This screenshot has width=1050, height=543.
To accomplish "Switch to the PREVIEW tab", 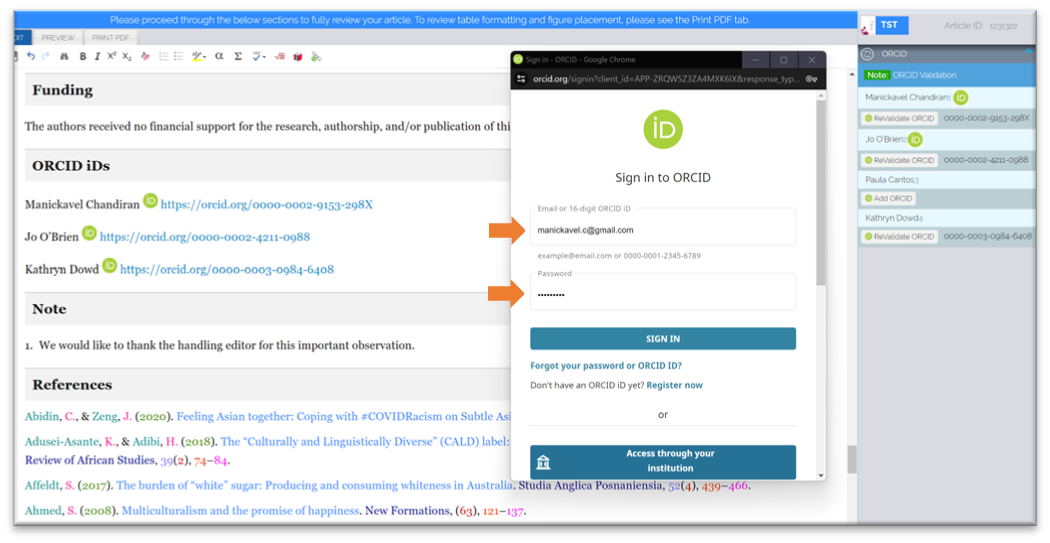I will coord(58,38).
